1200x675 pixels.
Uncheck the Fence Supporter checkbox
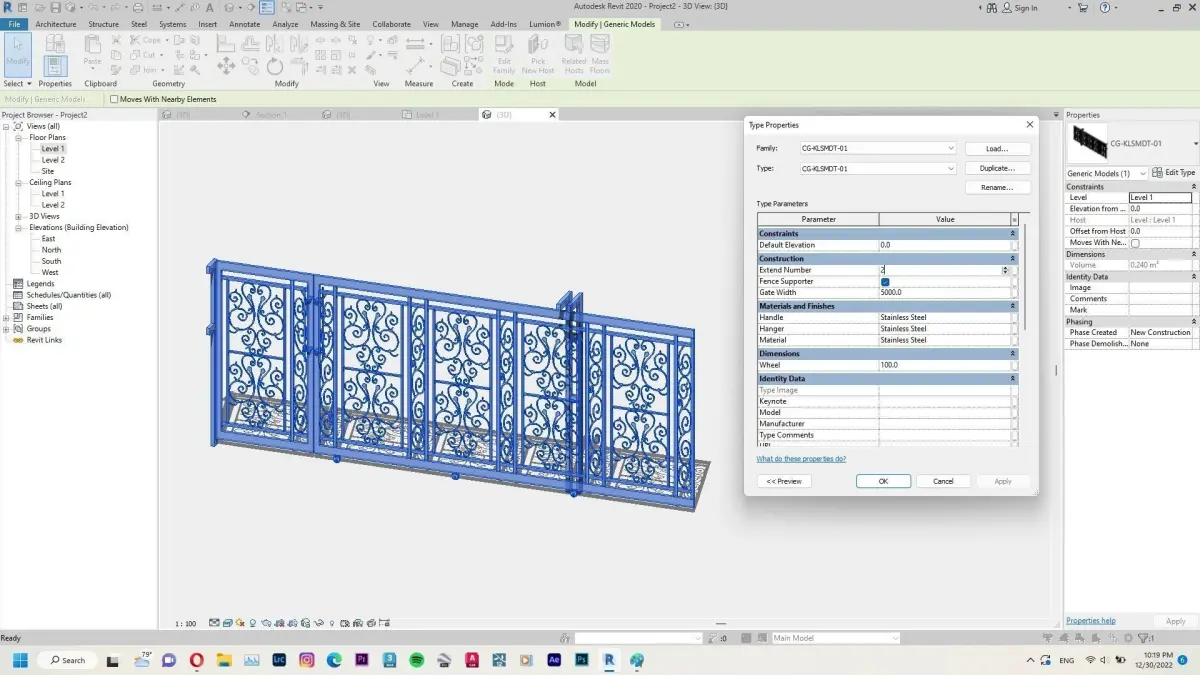coord(885,282)
